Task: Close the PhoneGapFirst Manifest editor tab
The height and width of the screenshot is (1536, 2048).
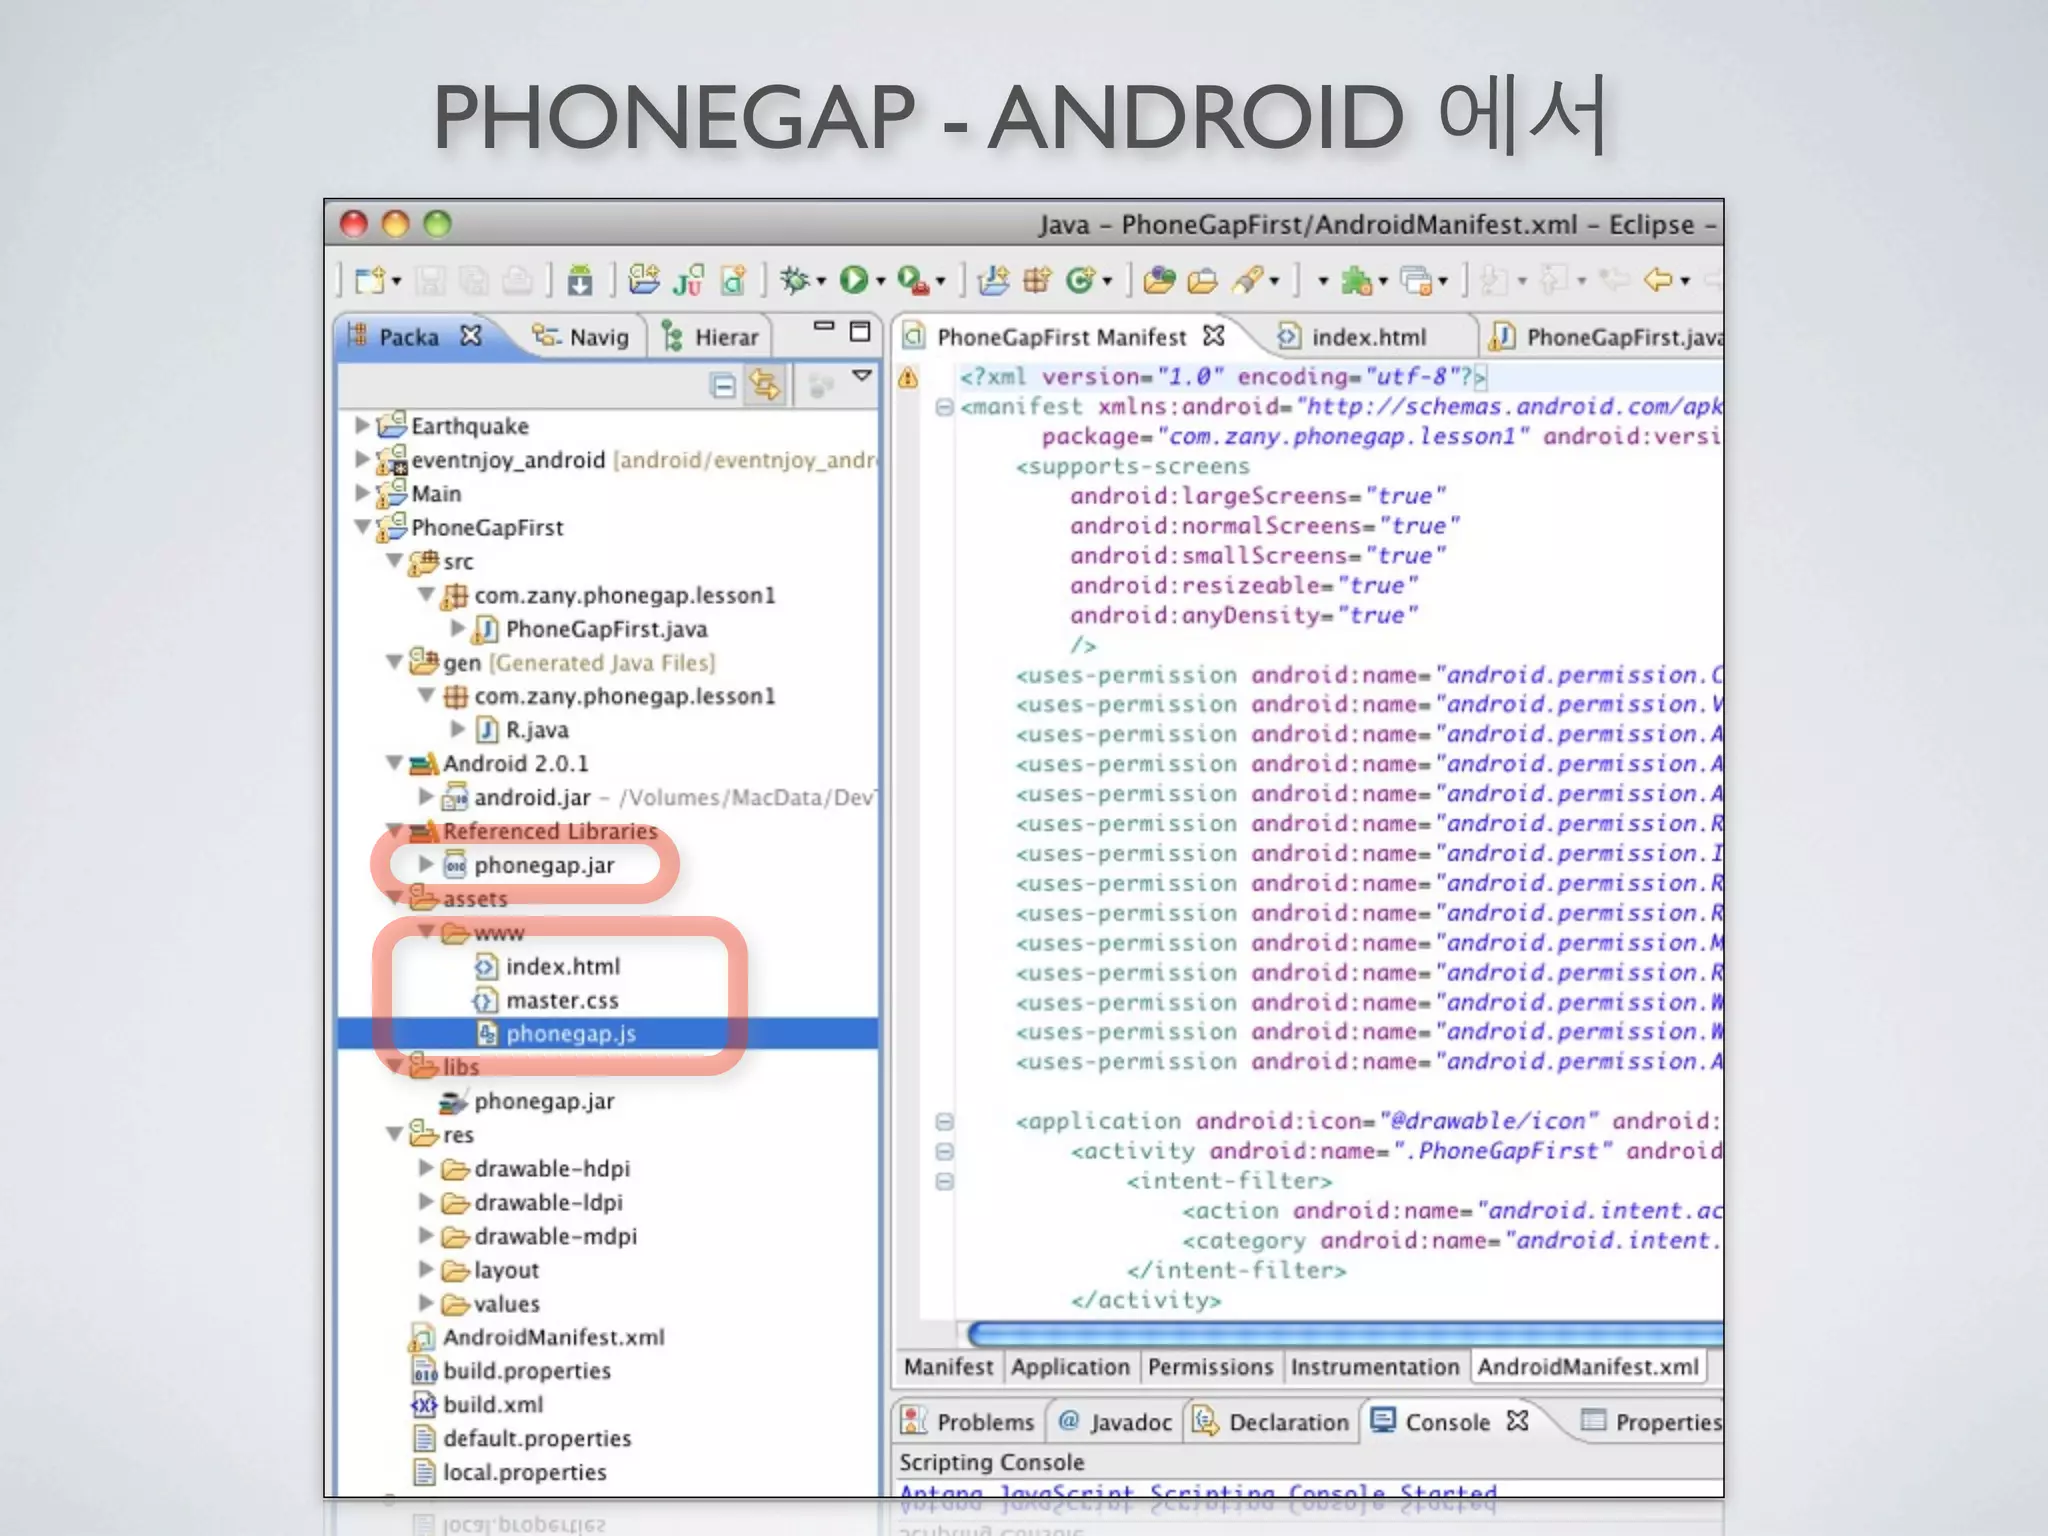Action: point(1213,336)
